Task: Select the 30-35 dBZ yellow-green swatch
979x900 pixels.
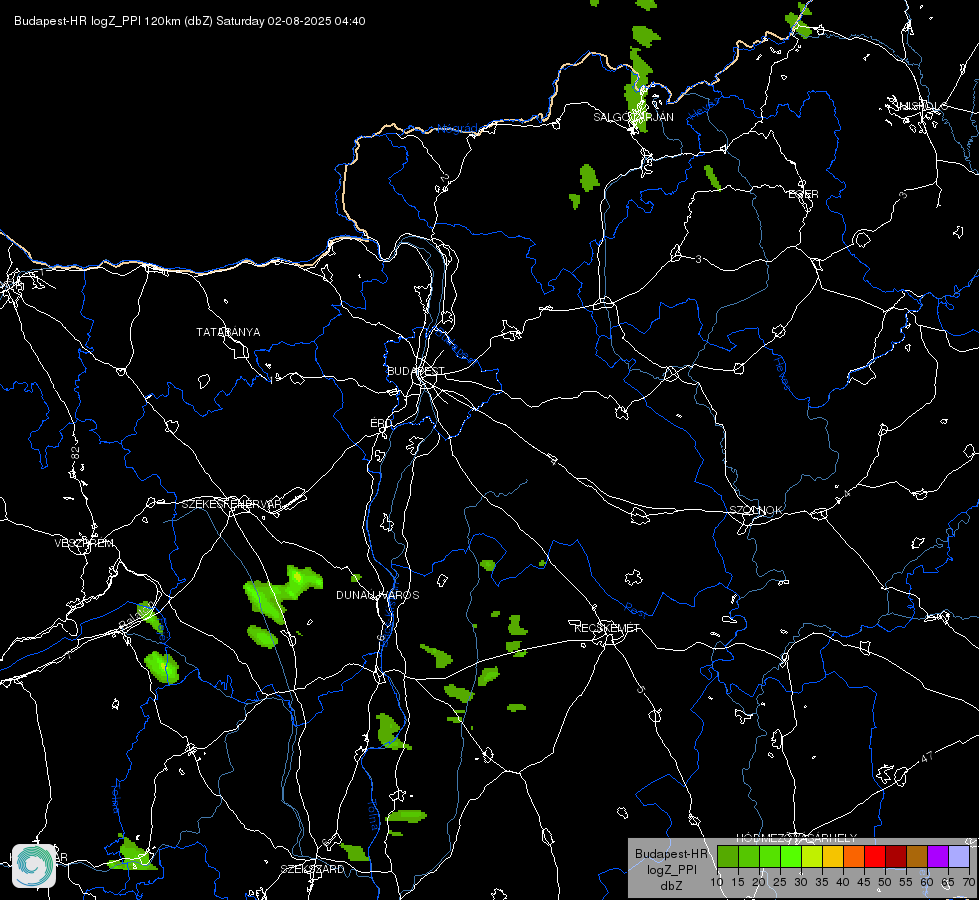Action: [812, 856]
